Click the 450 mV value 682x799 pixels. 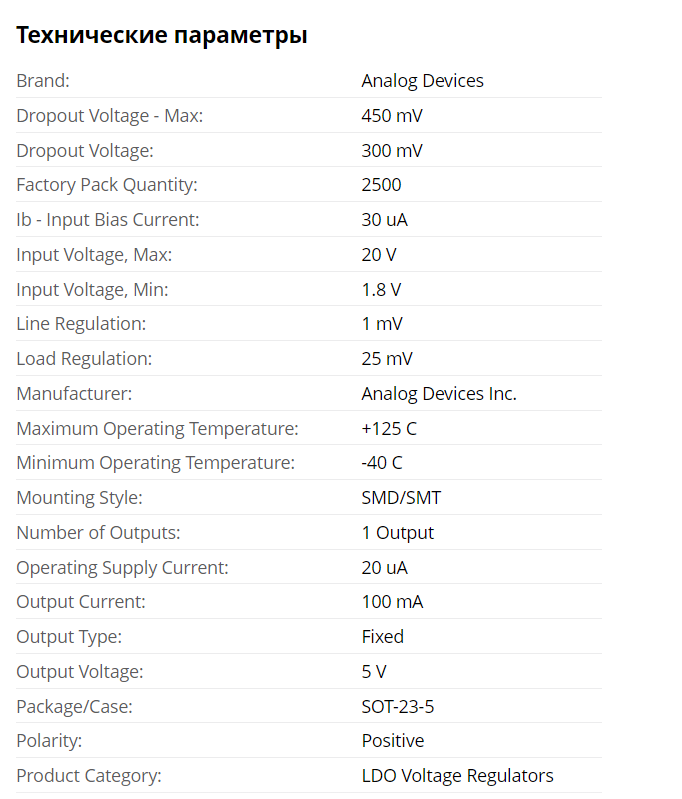click(x=391, y=116)
